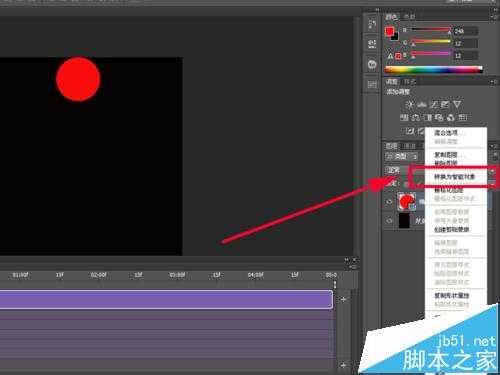Click the red foreground color swatch
500x375 pixels.
coord(389,31)
